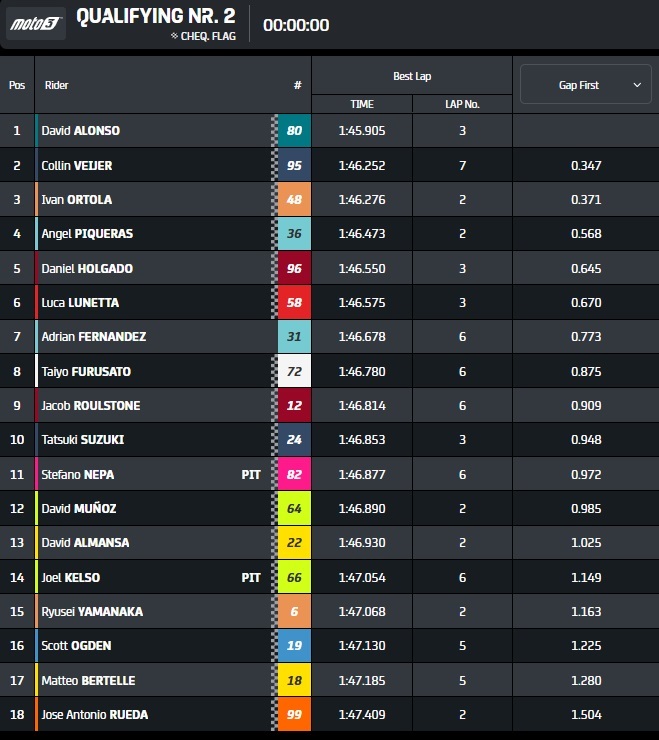Click Jose Antonio Rueda's number 99 badge

(x=294, y=715)
